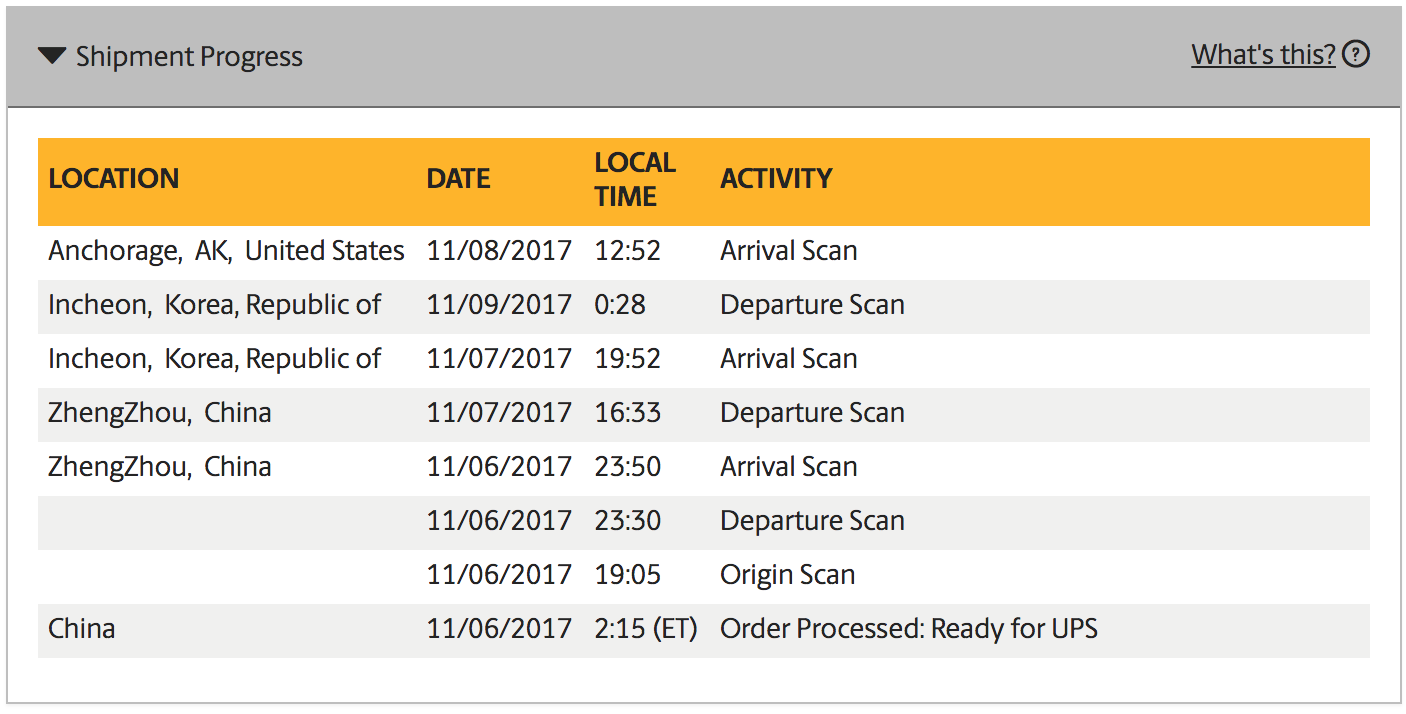Click the Anchorage, AK, United States cell
This screenshot has height=714, width=1406.
(x=226, y=251)
